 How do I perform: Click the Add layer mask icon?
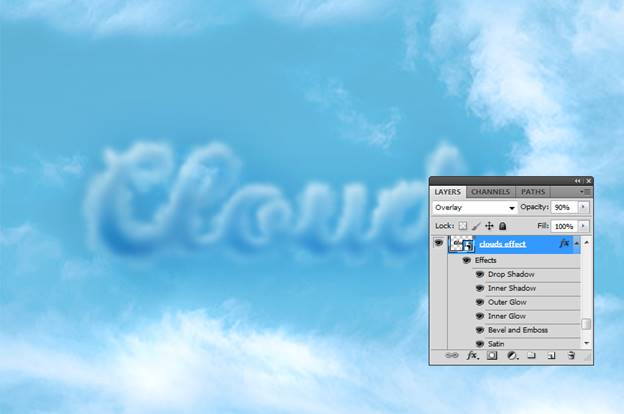[492, 355]
